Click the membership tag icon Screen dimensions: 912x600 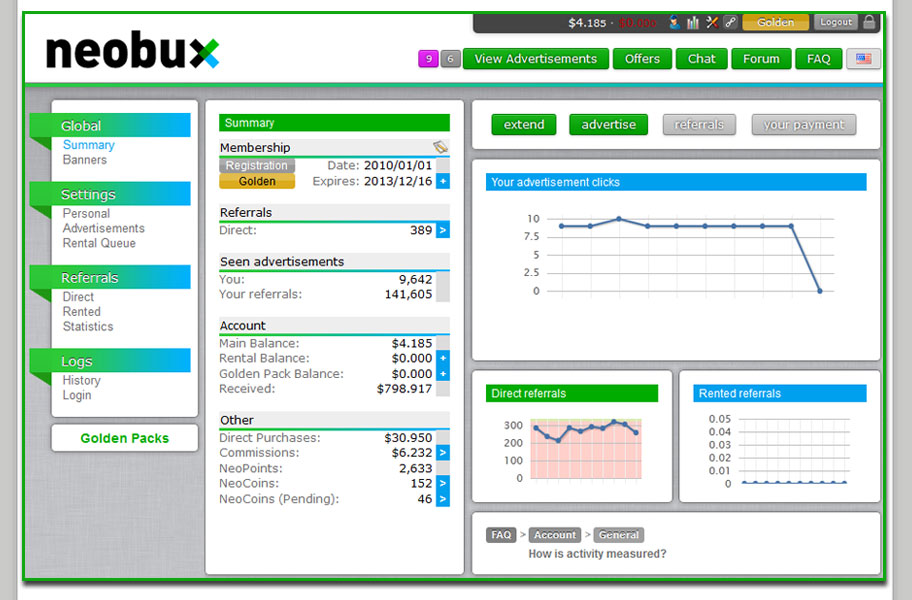tap(440, 147)
